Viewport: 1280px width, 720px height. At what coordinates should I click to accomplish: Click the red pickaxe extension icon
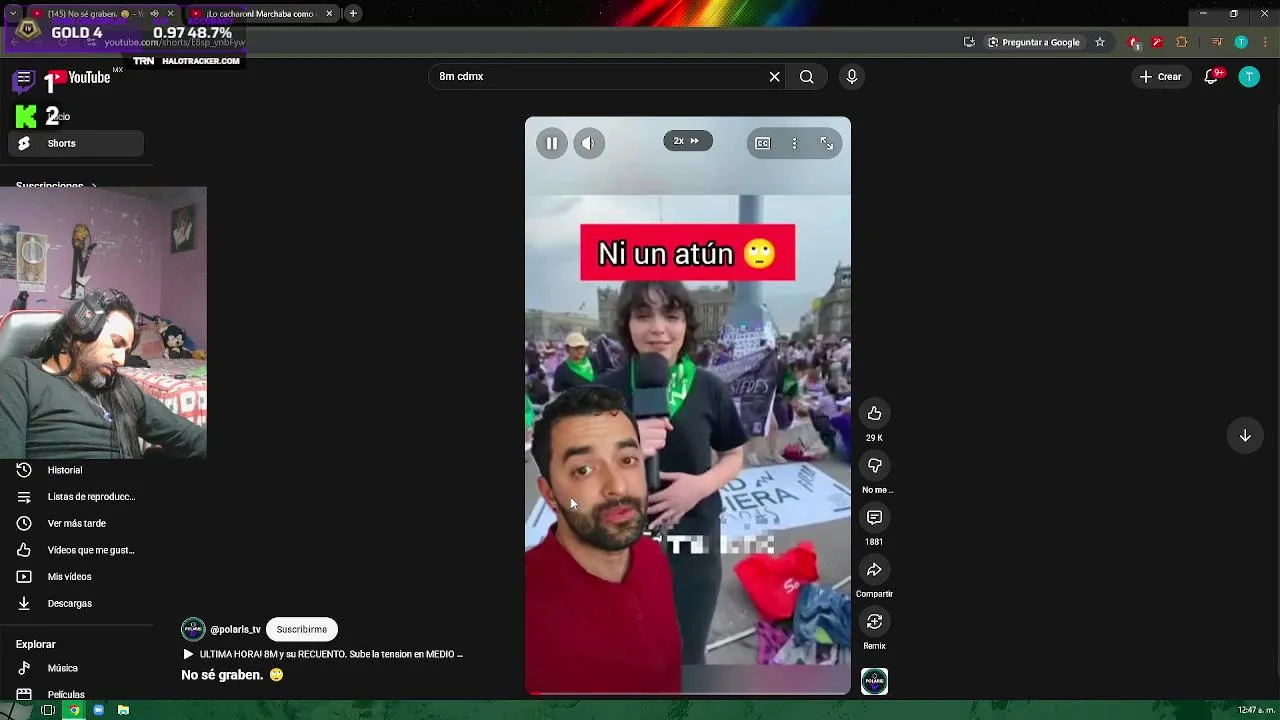1157,42
